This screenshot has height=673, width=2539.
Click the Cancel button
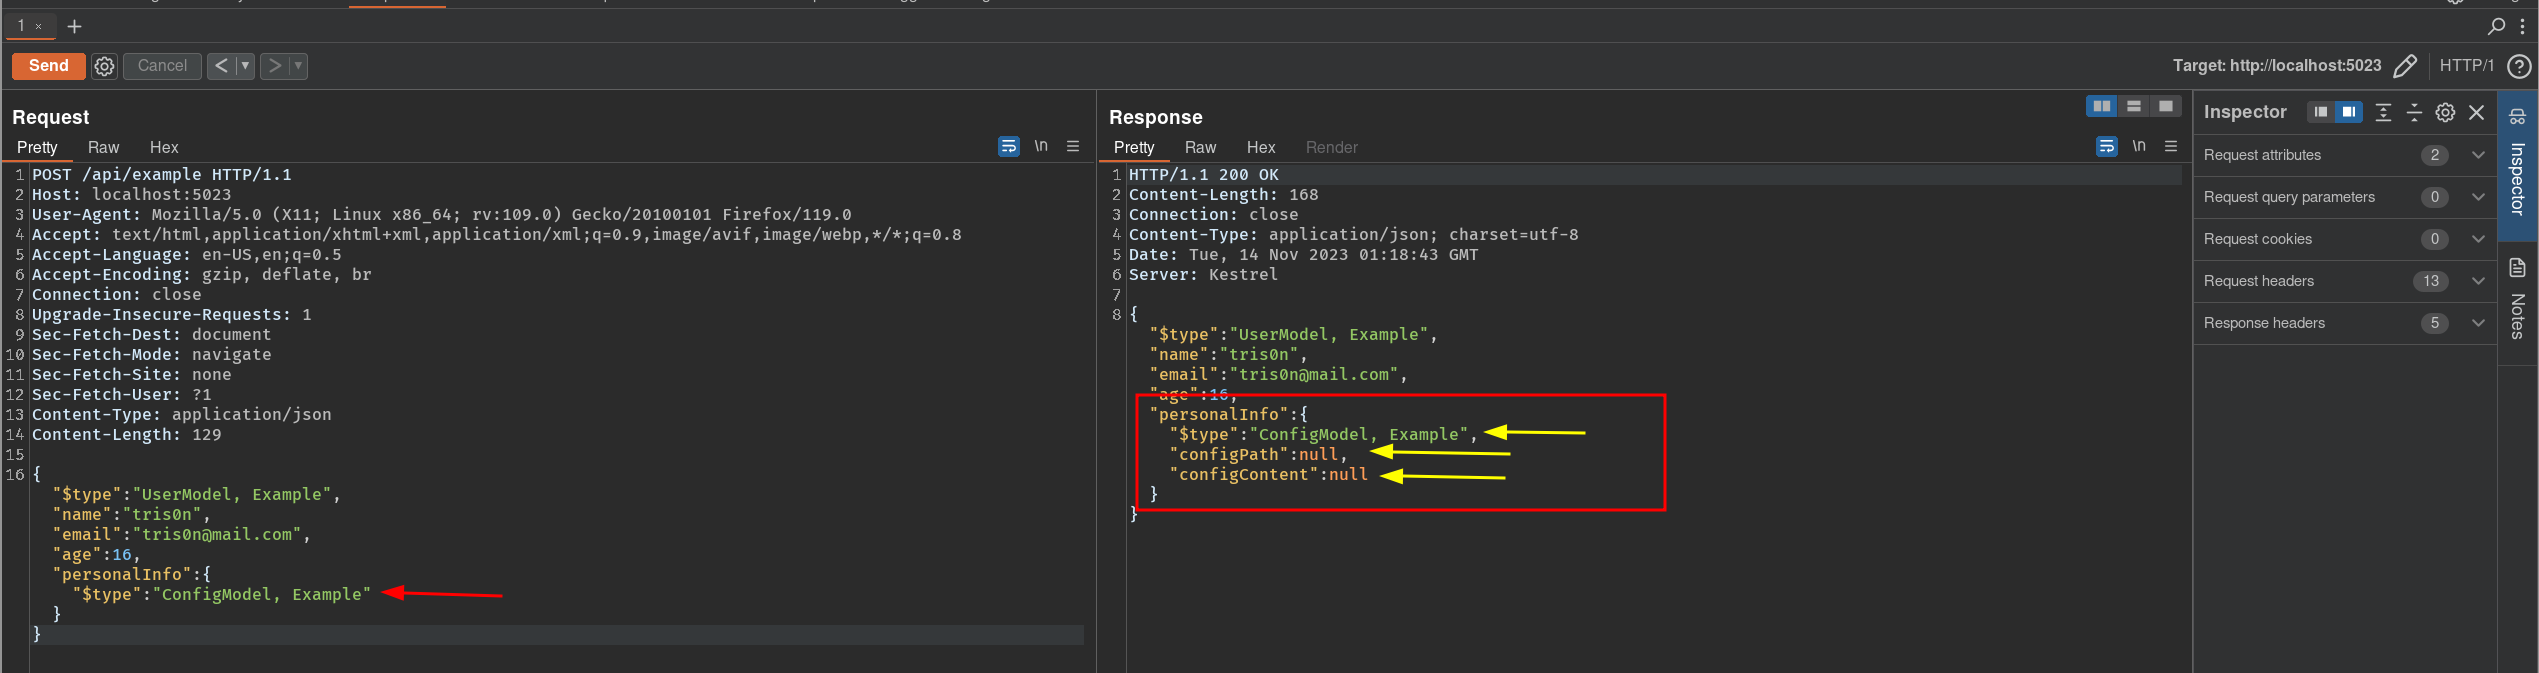162,66
